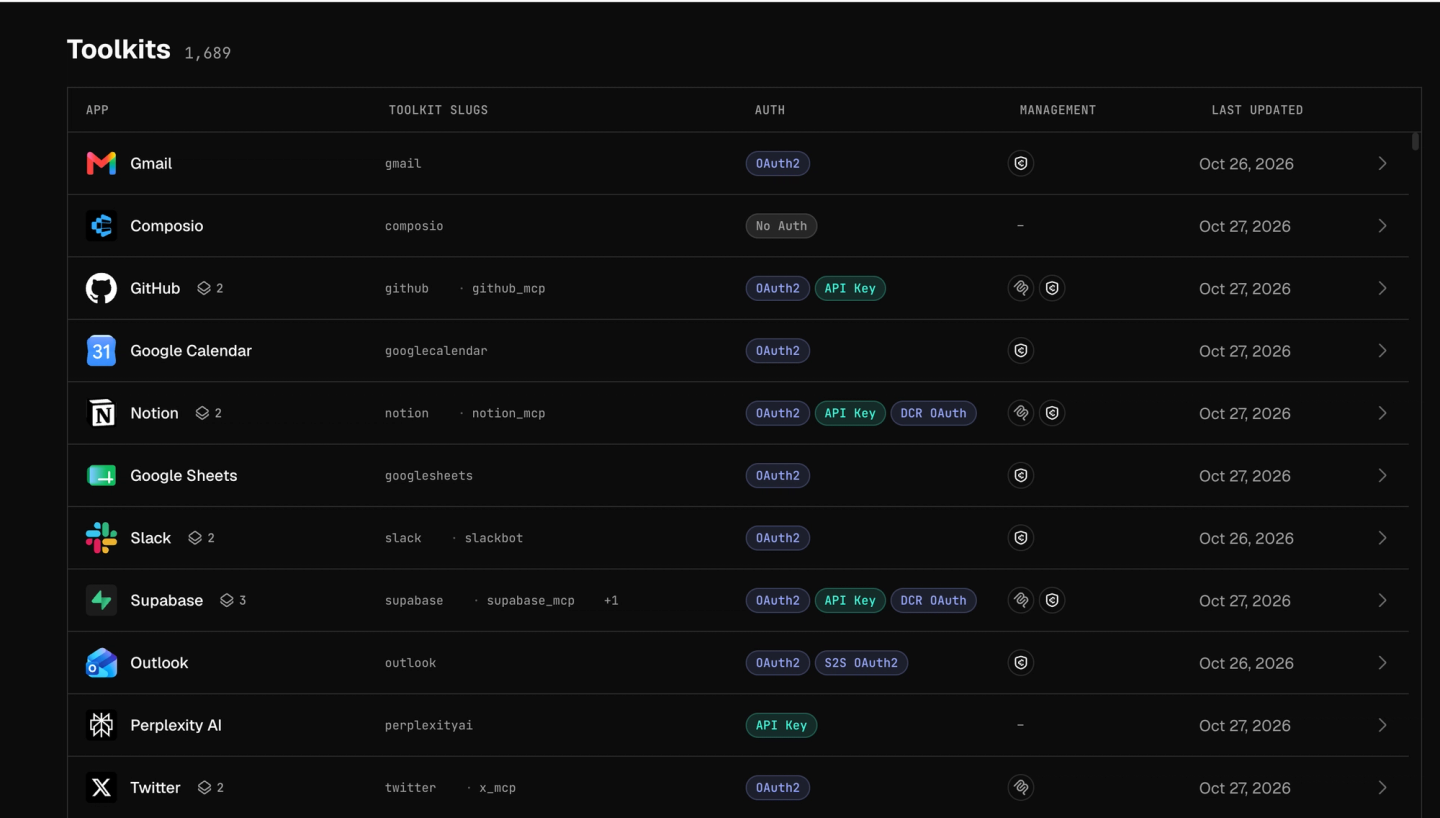Click the layers icon next to GitHub

(204, 288)
